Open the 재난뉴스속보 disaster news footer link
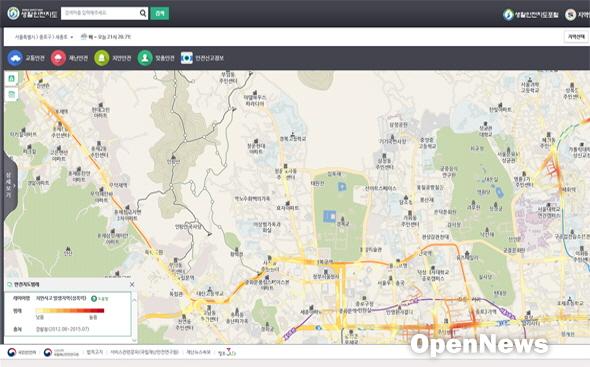This screenshot has width=590, height=367. tap(198, 352)
